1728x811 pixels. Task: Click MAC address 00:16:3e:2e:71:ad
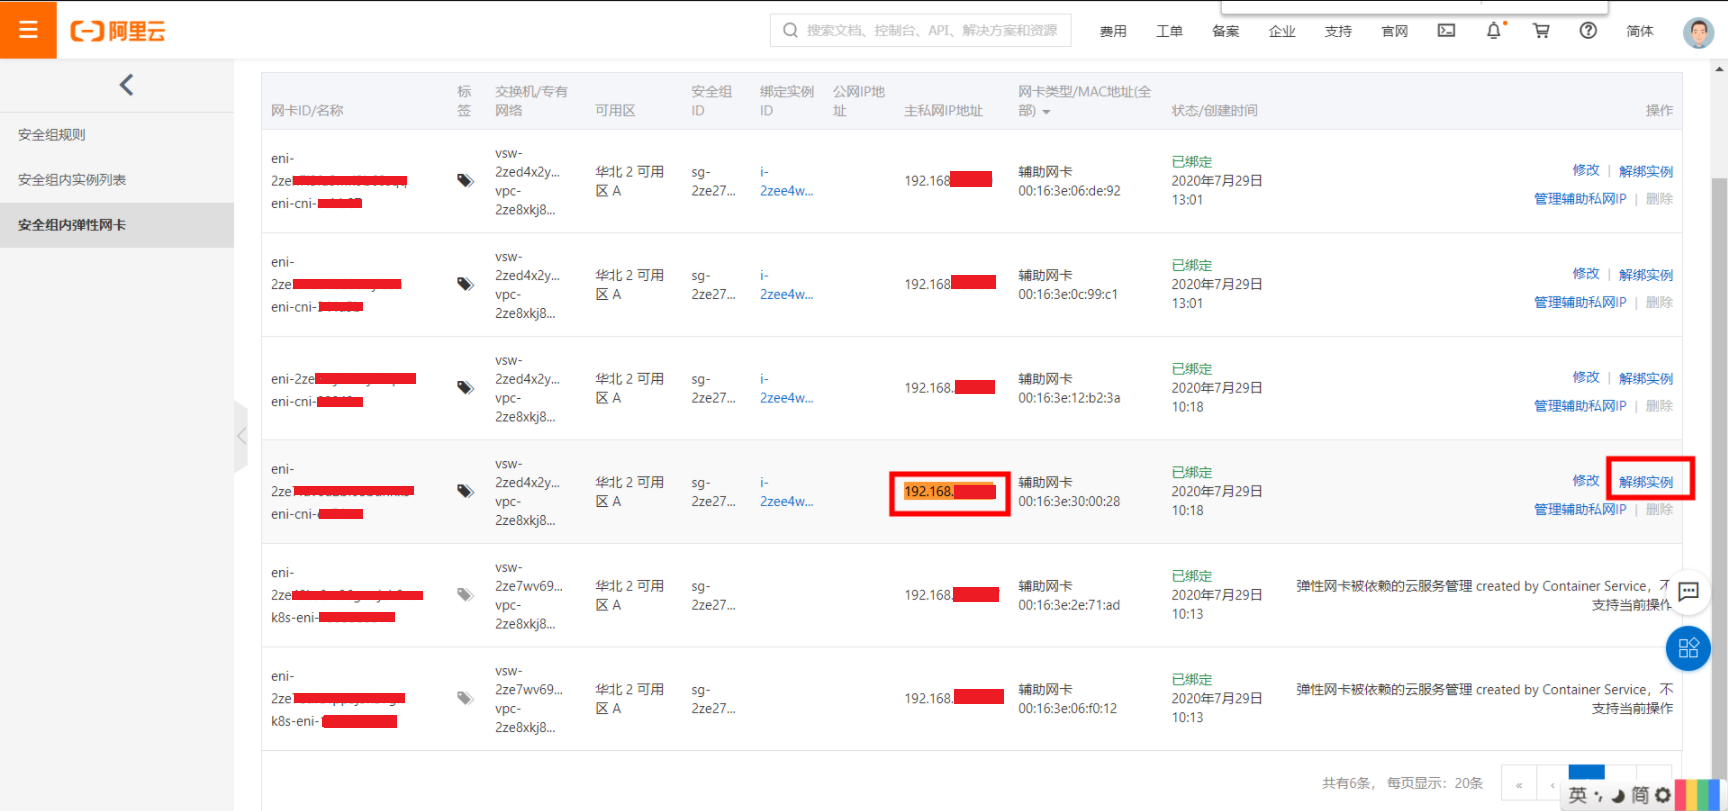pyautogui.click(x=1069, y=605)
